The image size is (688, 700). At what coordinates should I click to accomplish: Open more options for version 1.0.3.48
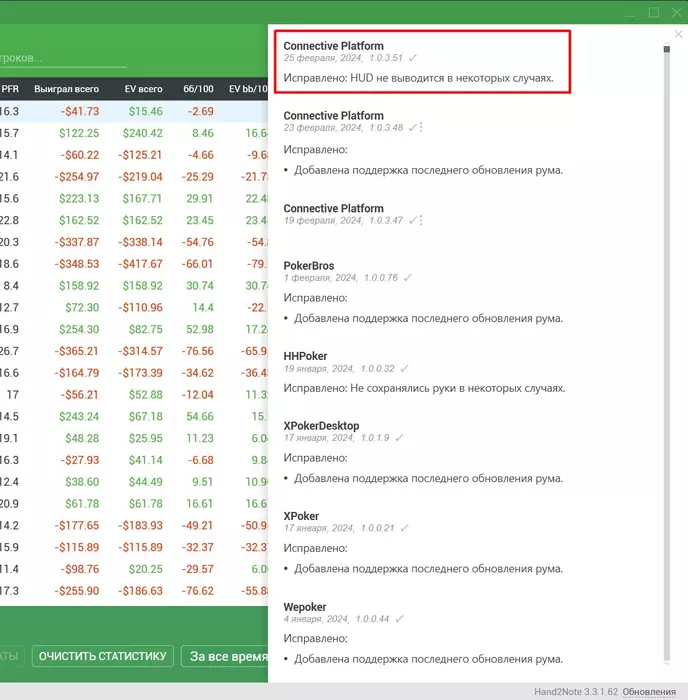pyautogui.click(x=421, y=128)
